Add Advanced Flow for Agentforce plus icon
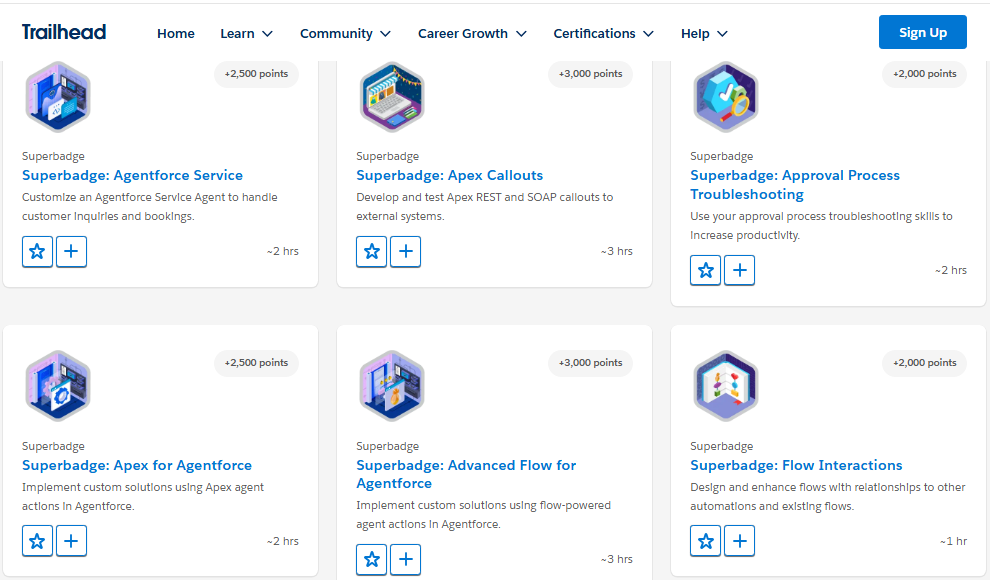Screen dimensions: 990x580 (405, 559)
